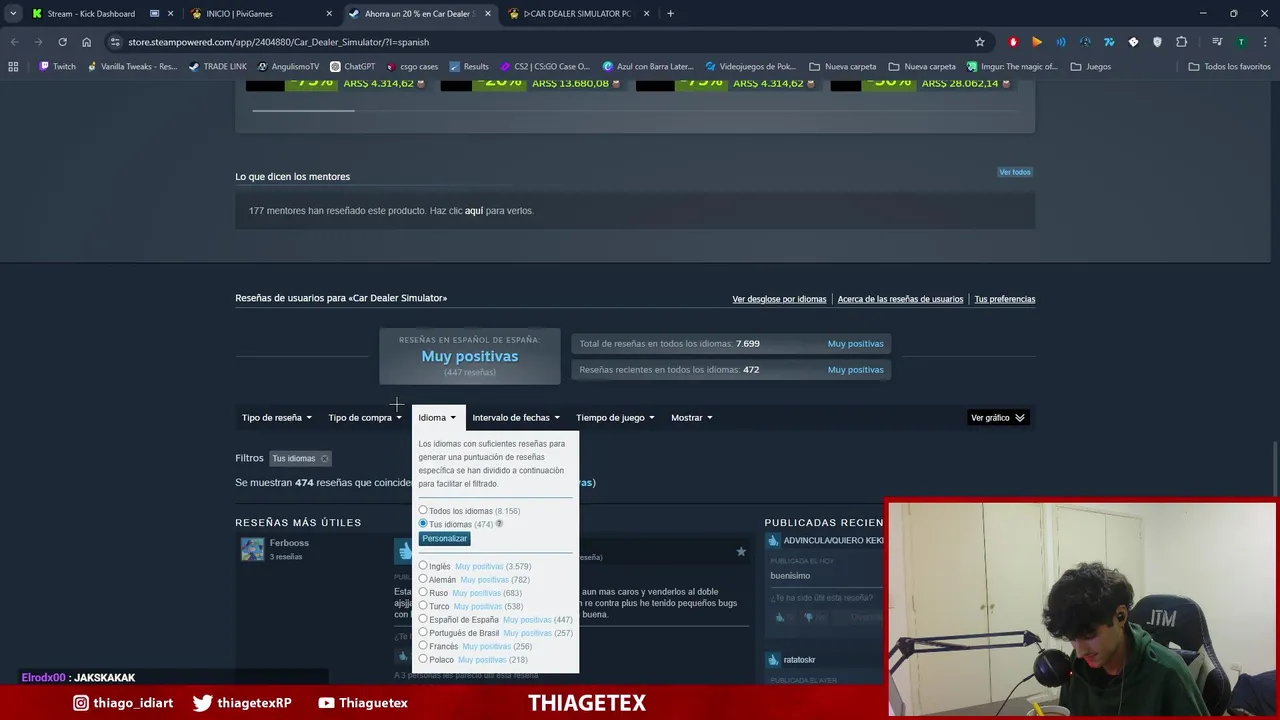Click 'Ver todos' for mentors
The height and width of the screenshot is (720, 1280).
tap(1015, 172)
